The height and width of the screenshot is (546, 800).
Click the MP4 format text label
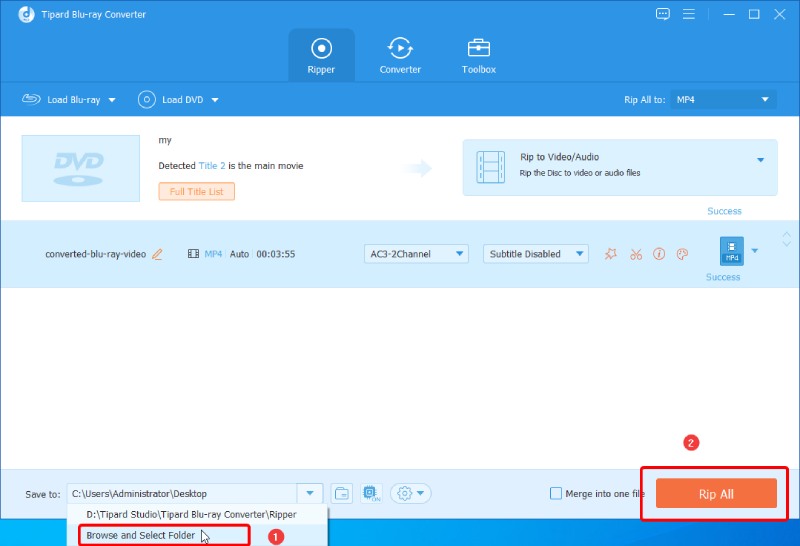click(213, 254)
